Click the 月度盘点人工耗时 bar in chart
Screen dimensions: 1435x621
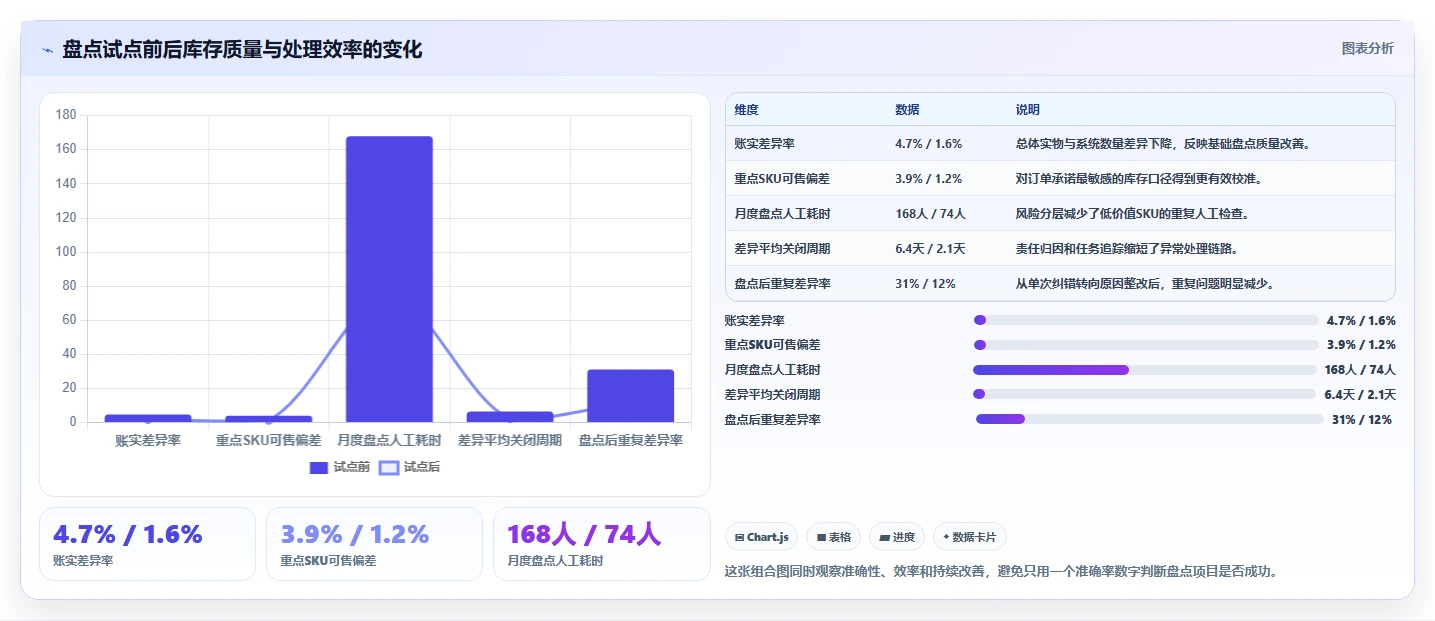pos(389,279)
